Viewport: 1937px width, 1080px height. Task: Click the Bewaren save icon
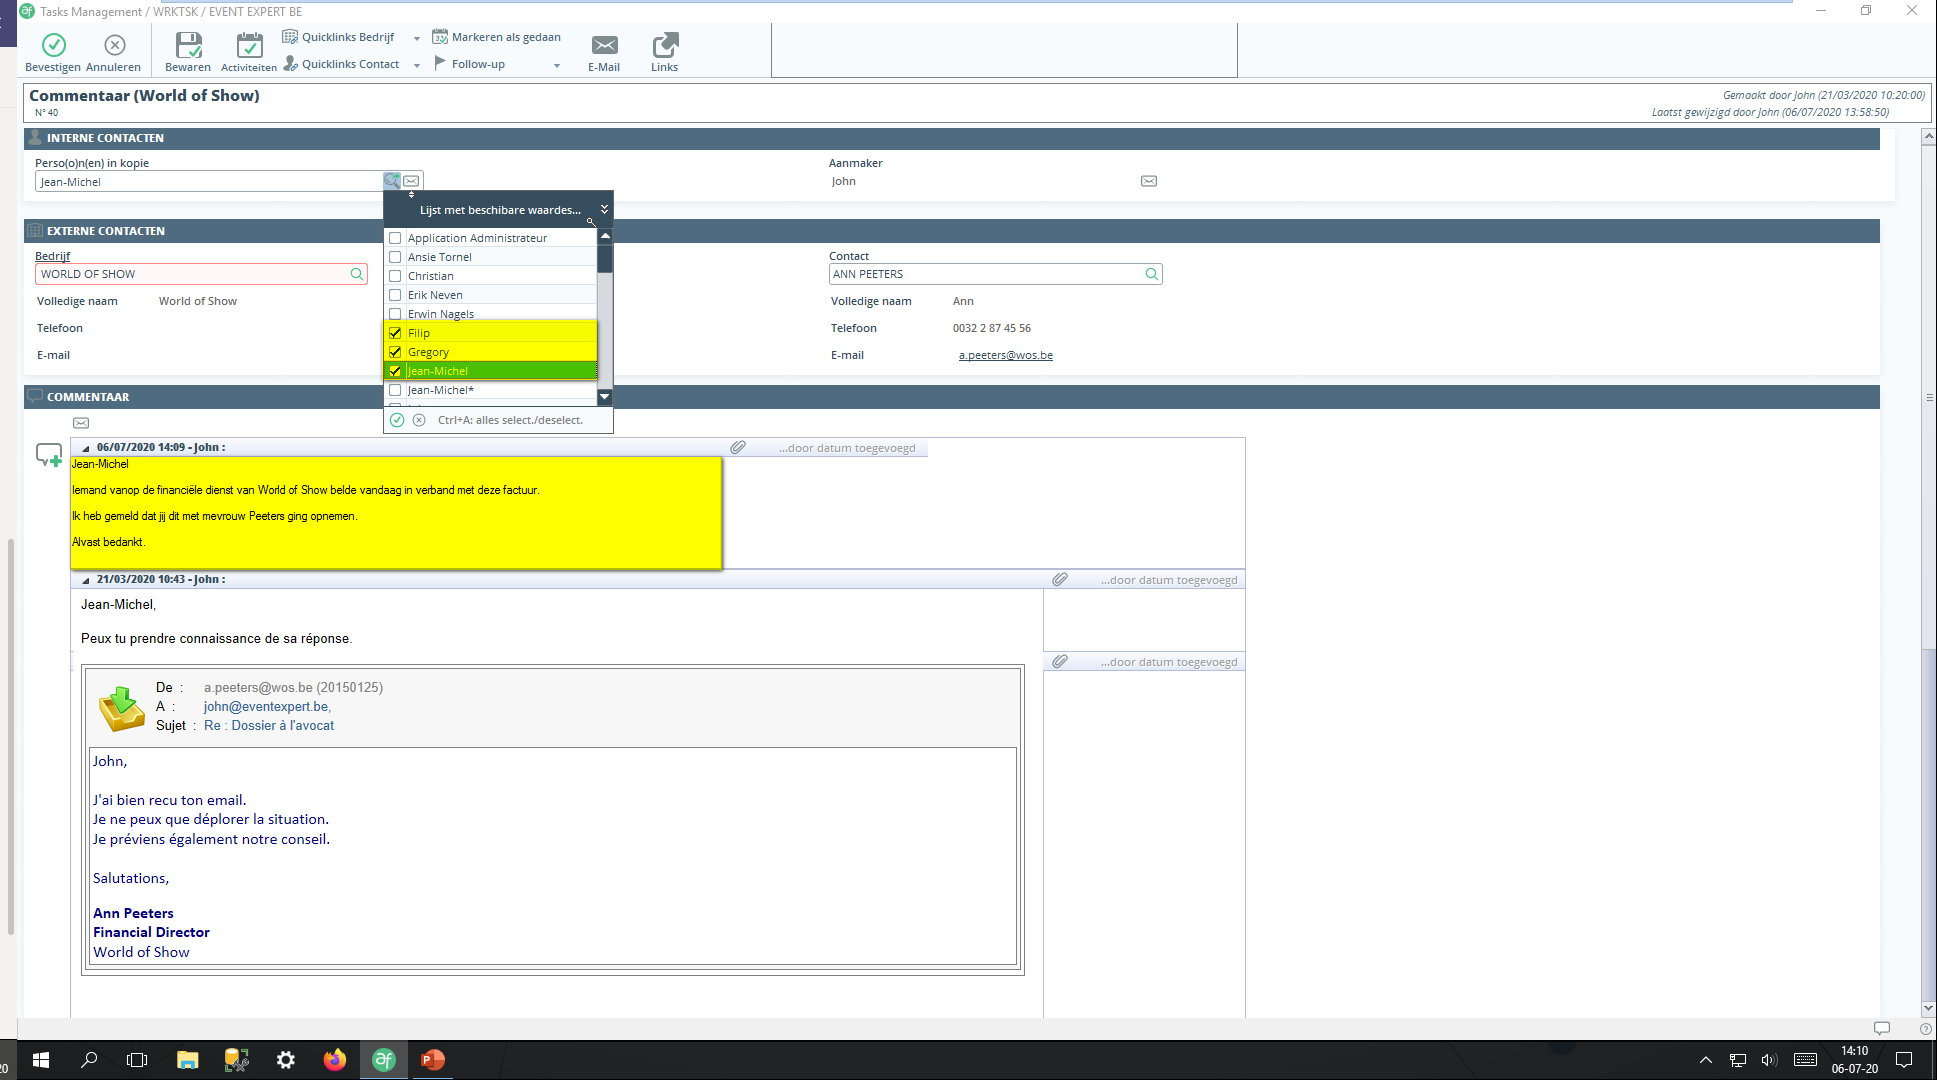[x=188, y=45]
